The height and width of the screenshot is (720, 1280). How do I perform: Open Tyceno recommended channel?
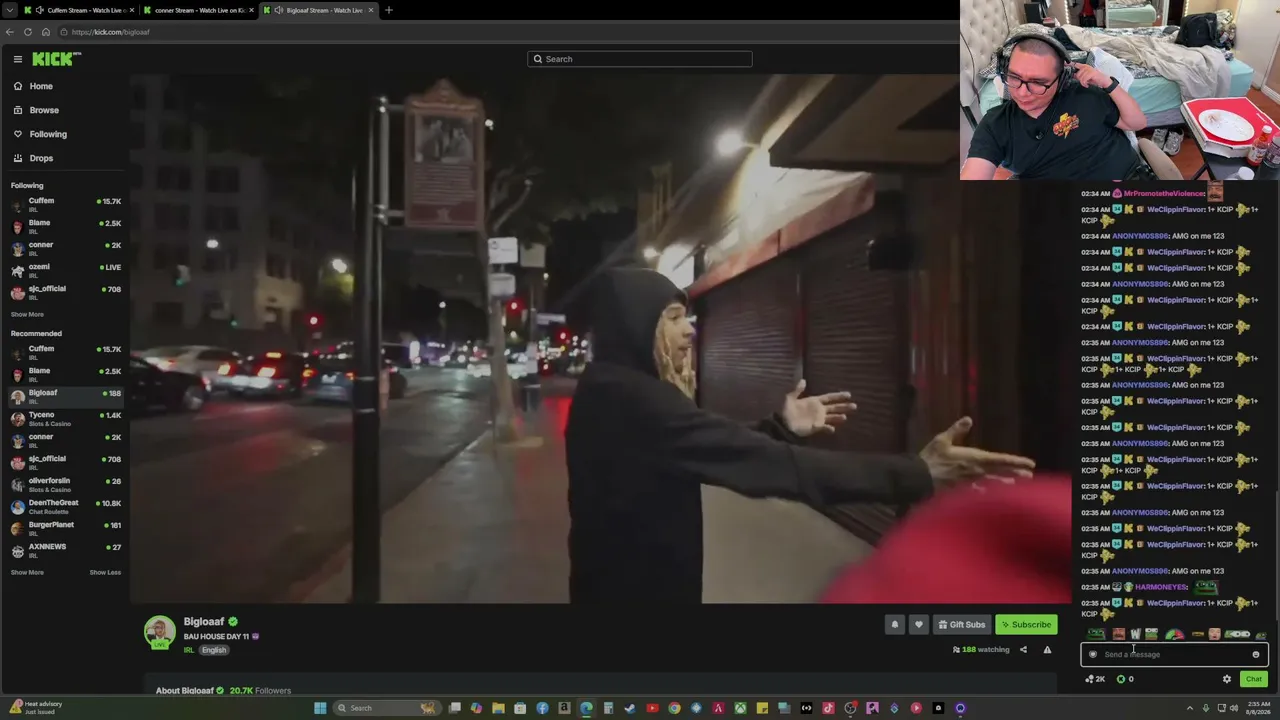pos(65,418)
